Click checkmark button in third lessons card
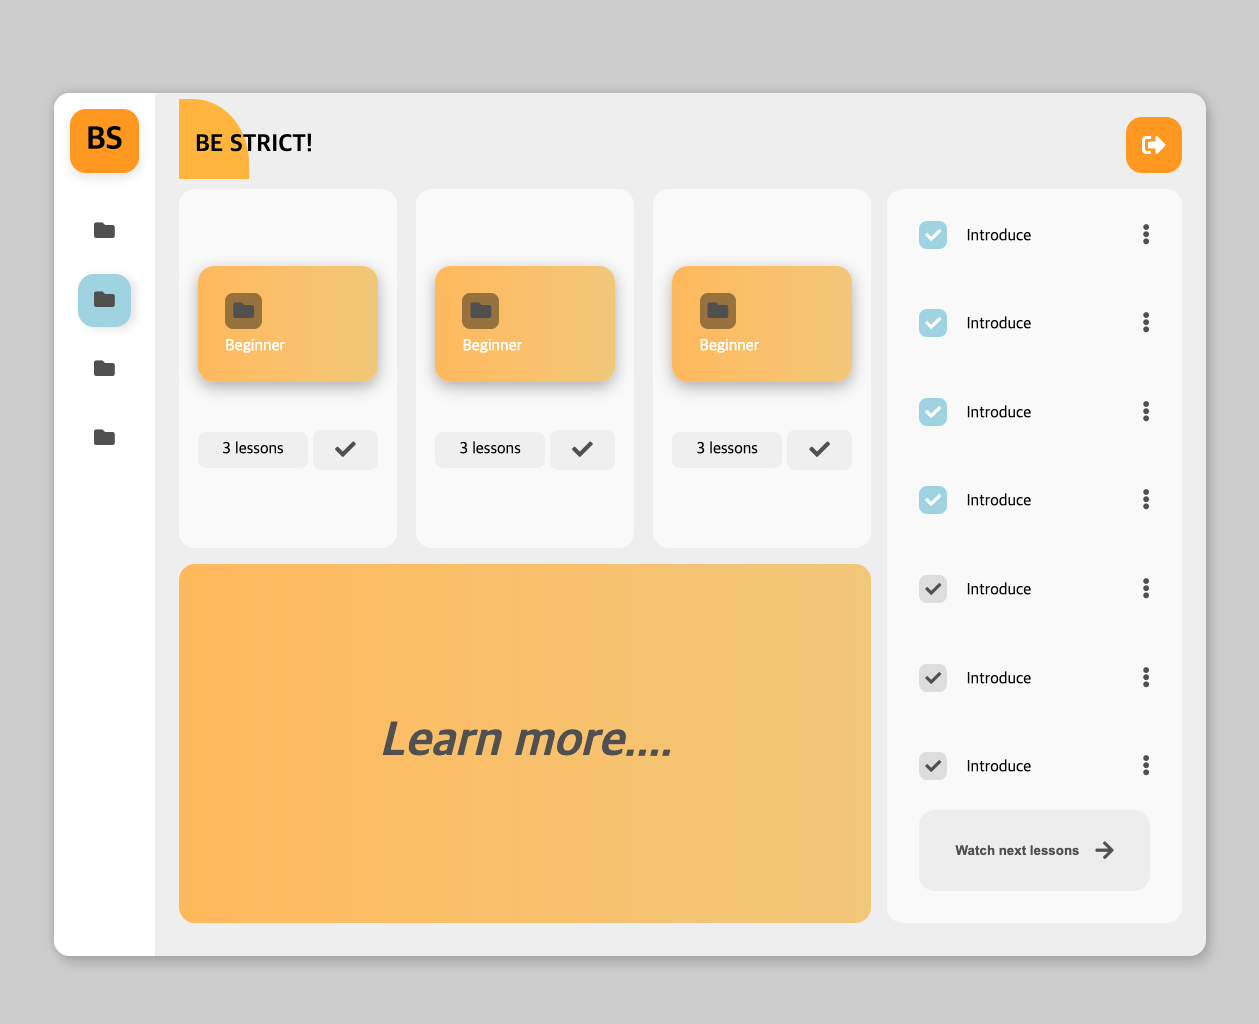Image resolution: width=1259 pixels, height=1024 pixels. coord(819,449)
